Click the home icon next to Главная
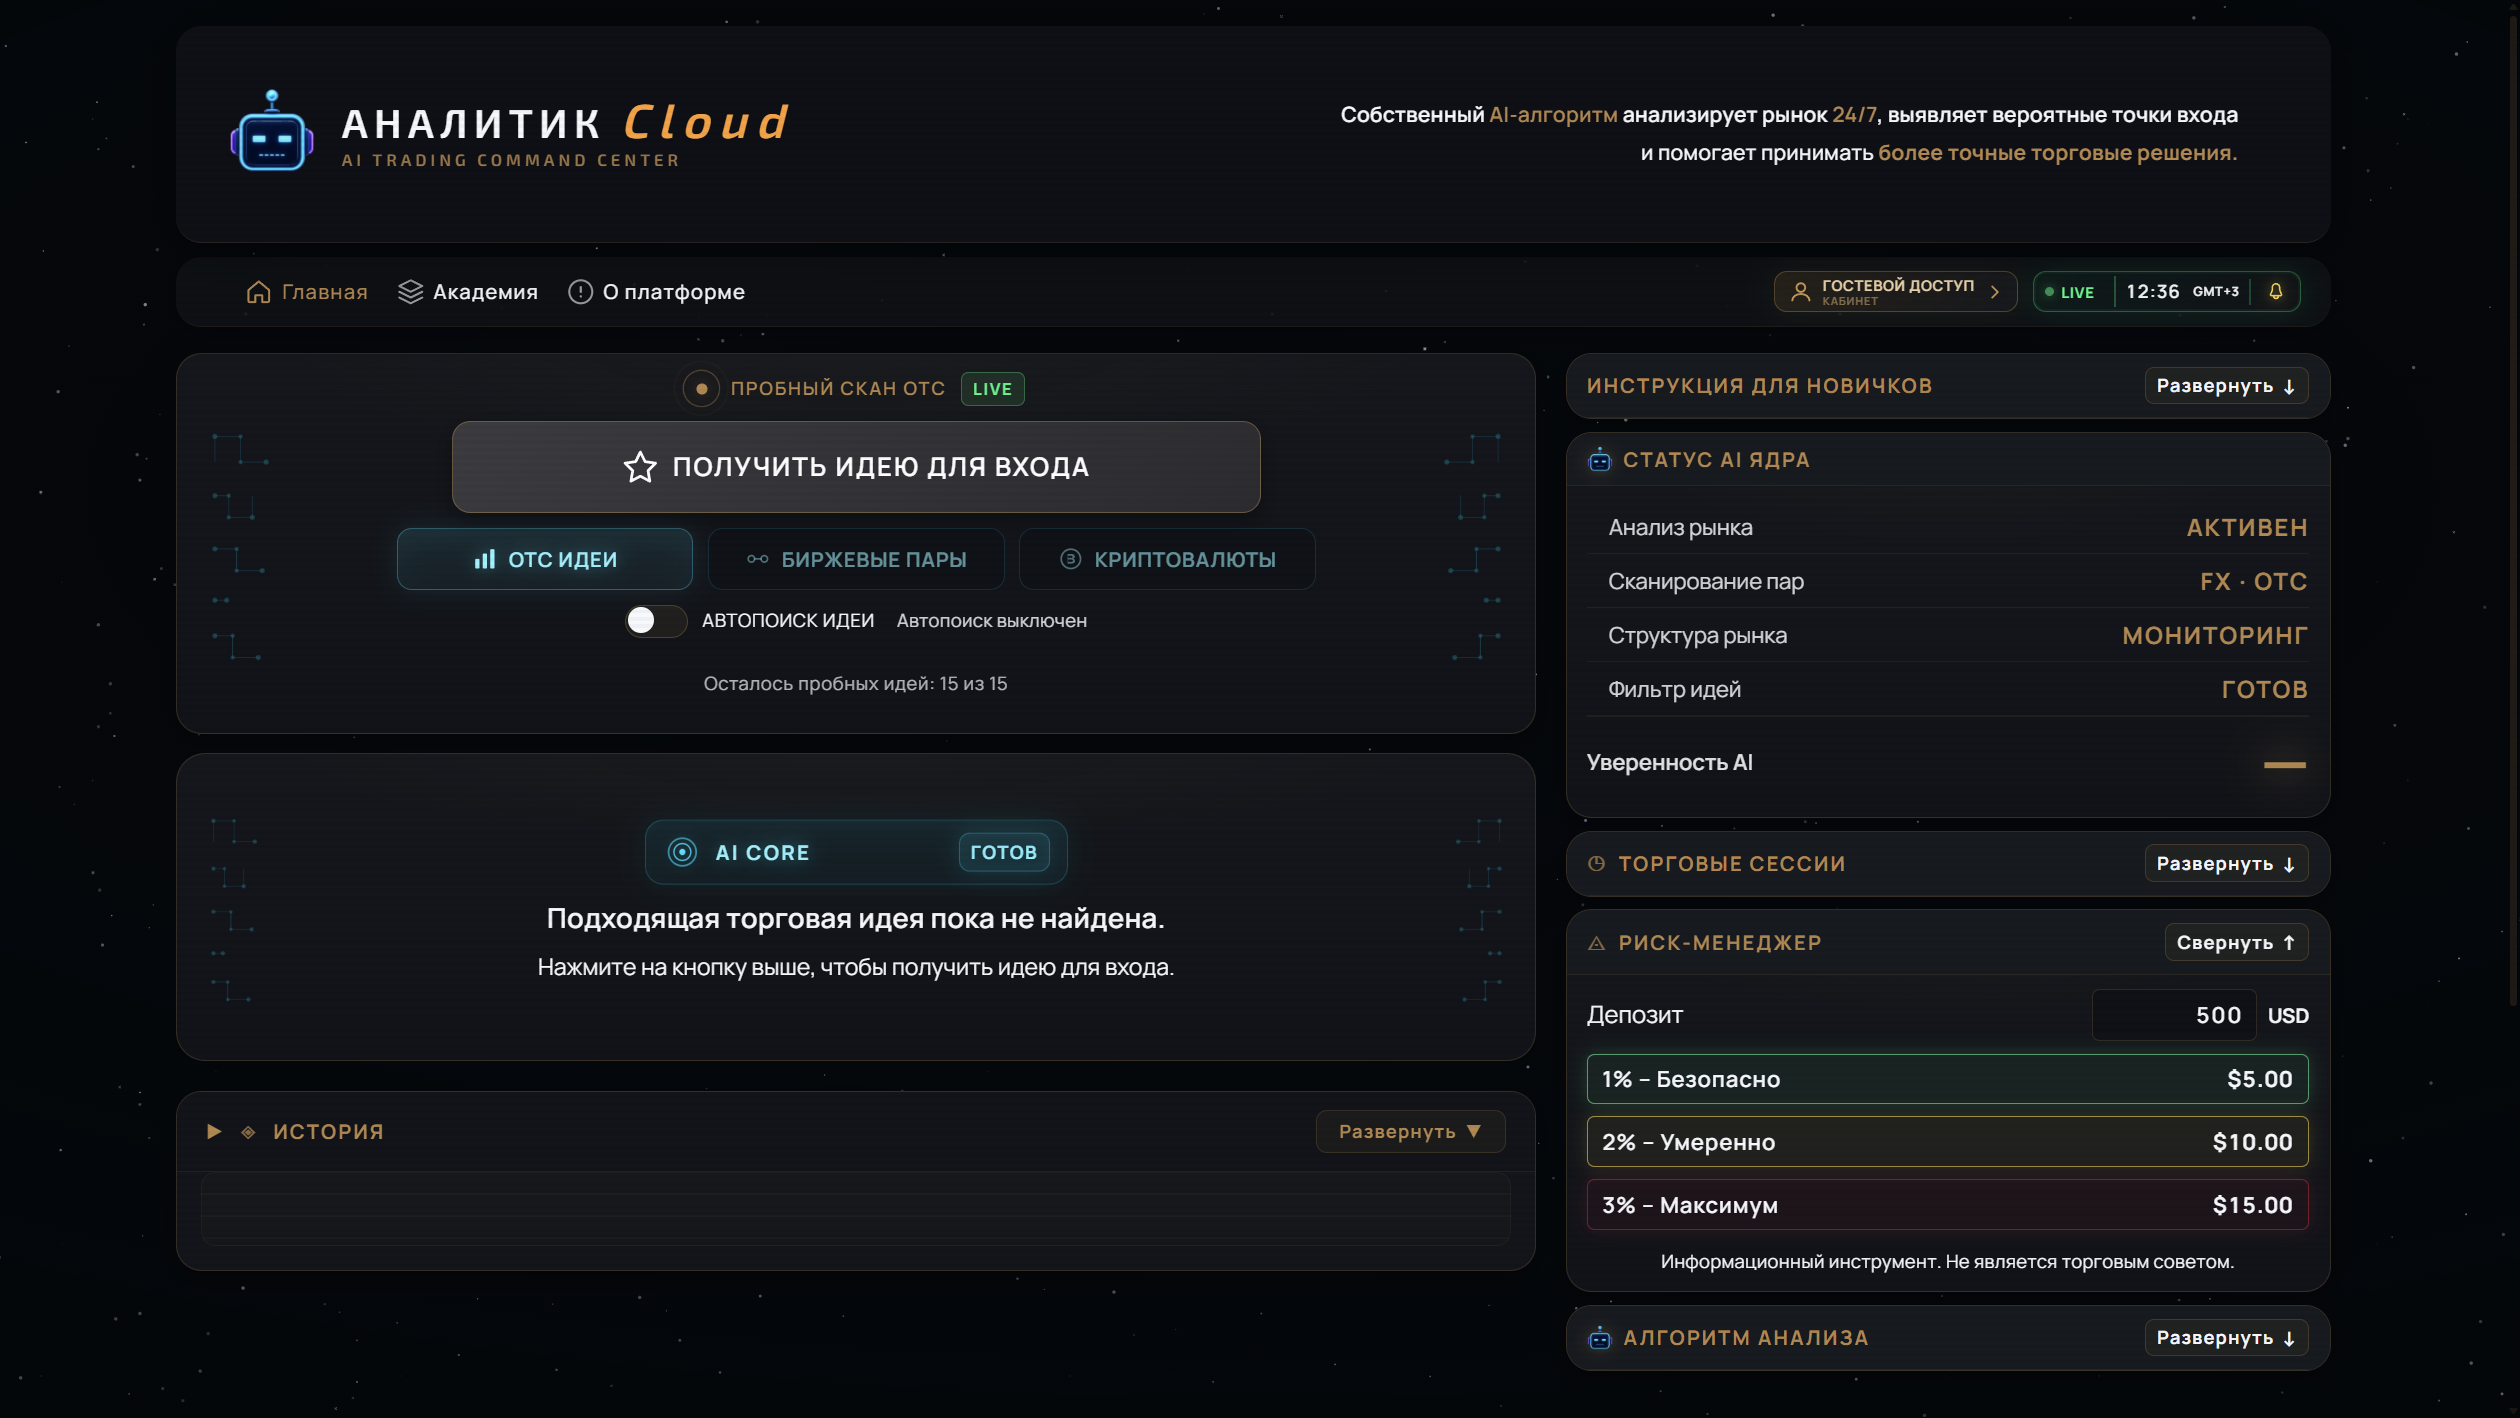Image resolution: width=2520 pixels, height=1418 pixels. click(x=258, y=292)
